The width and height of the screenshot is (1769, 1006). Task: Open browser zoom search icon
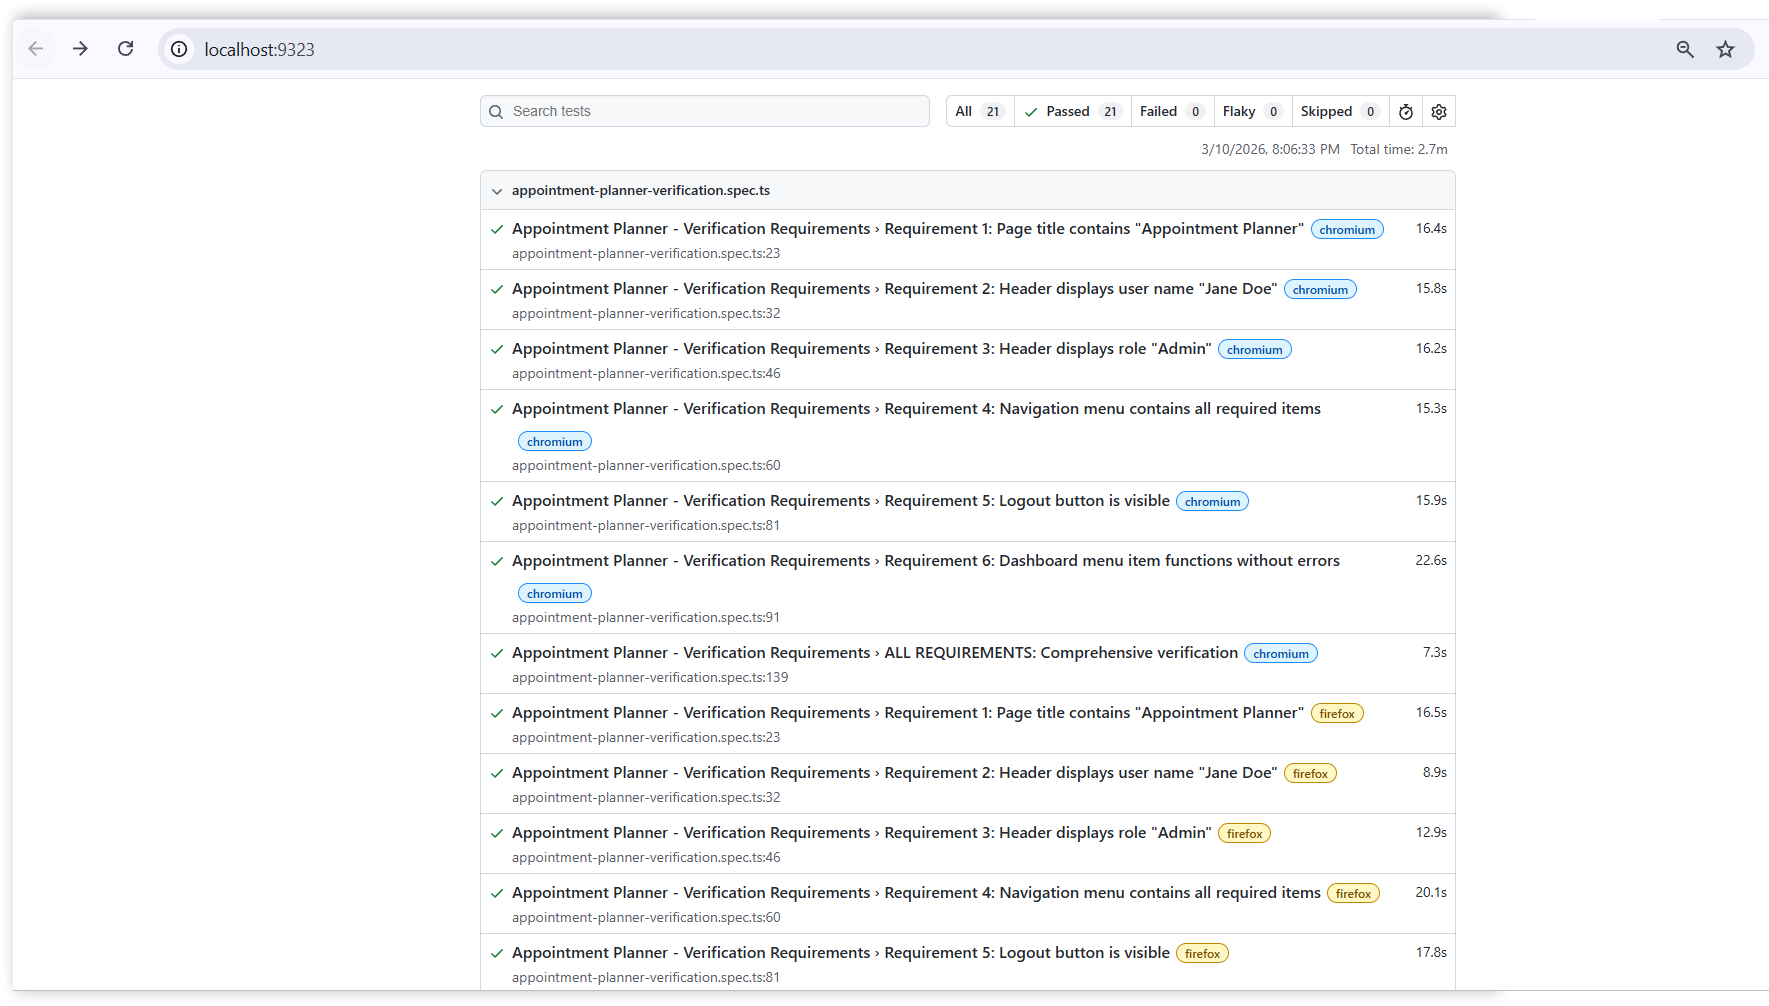click(1685, 49)
